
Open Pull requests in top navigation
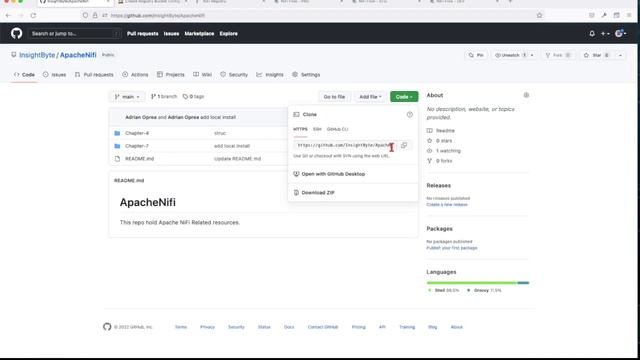pos(142,33)
